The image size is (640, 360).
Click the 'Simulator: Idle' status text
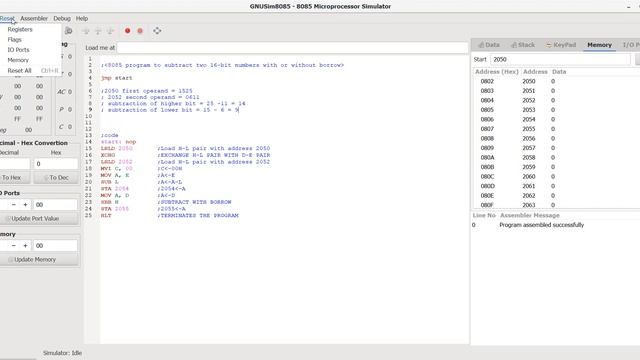(x=62, y=353)
